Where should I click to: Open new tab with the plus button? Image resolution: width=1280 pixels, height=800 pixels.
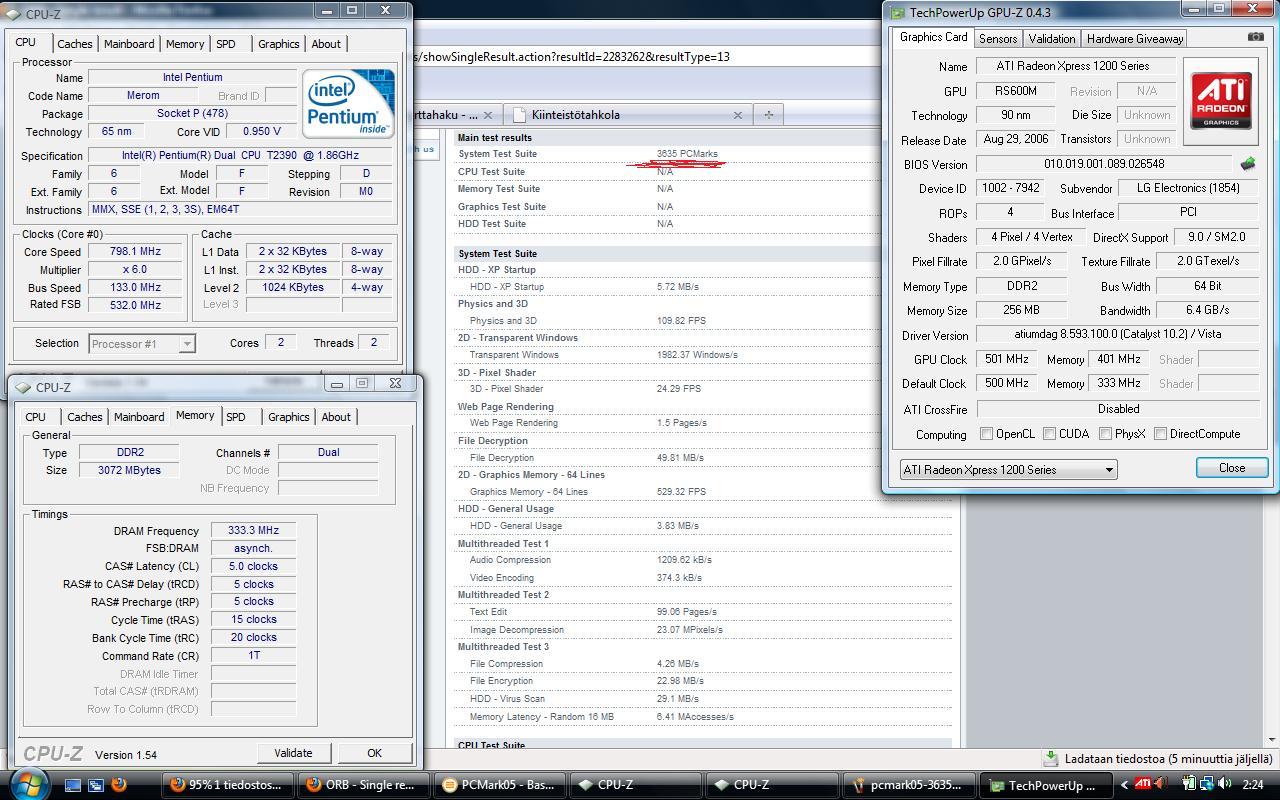pyautogui.click(x=768, y=114)
